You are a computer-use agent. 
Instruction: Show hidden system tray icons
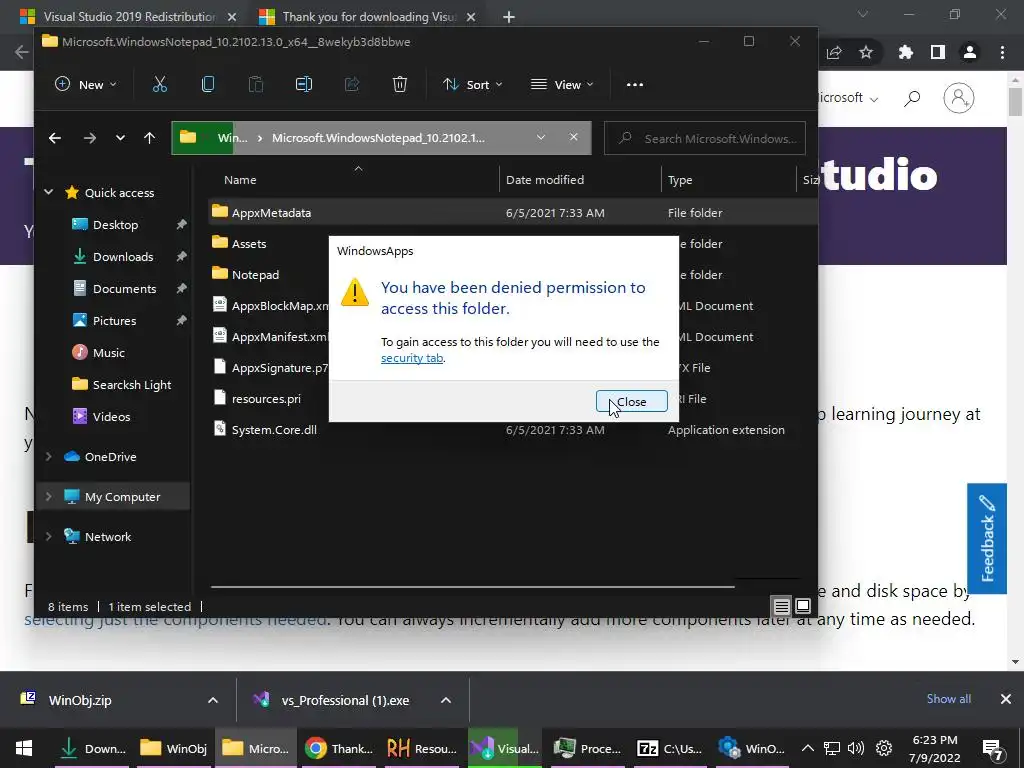coord(808,748)
